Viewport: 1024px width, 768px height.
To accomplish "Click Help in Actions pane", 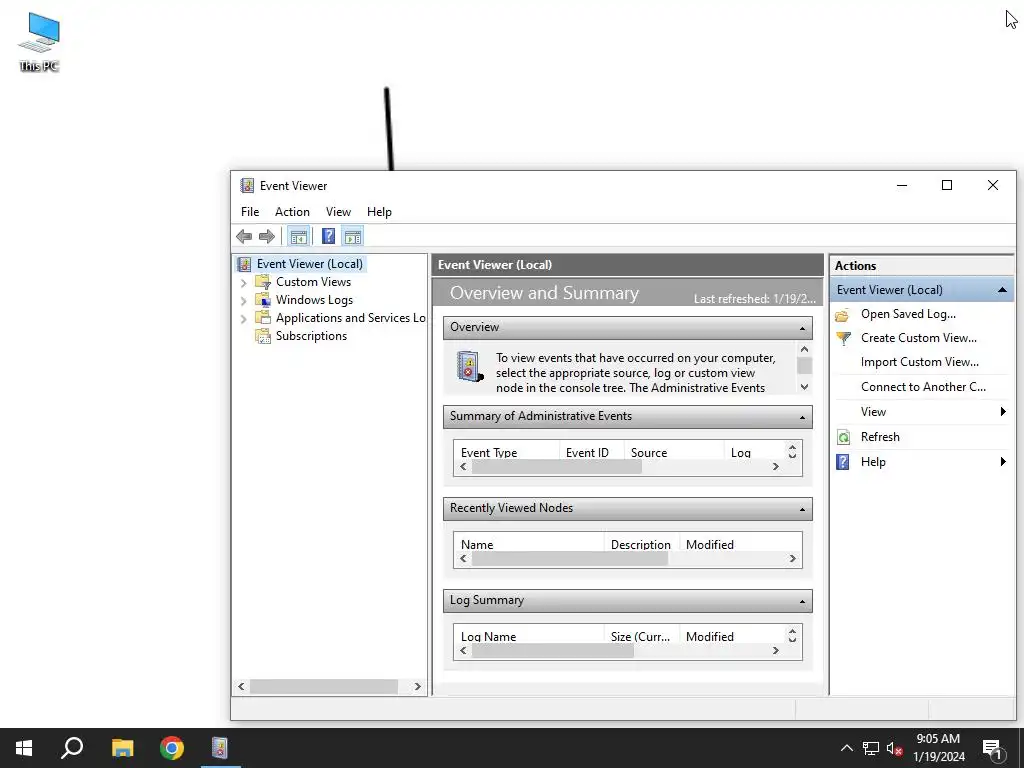I will click(872, 462).
